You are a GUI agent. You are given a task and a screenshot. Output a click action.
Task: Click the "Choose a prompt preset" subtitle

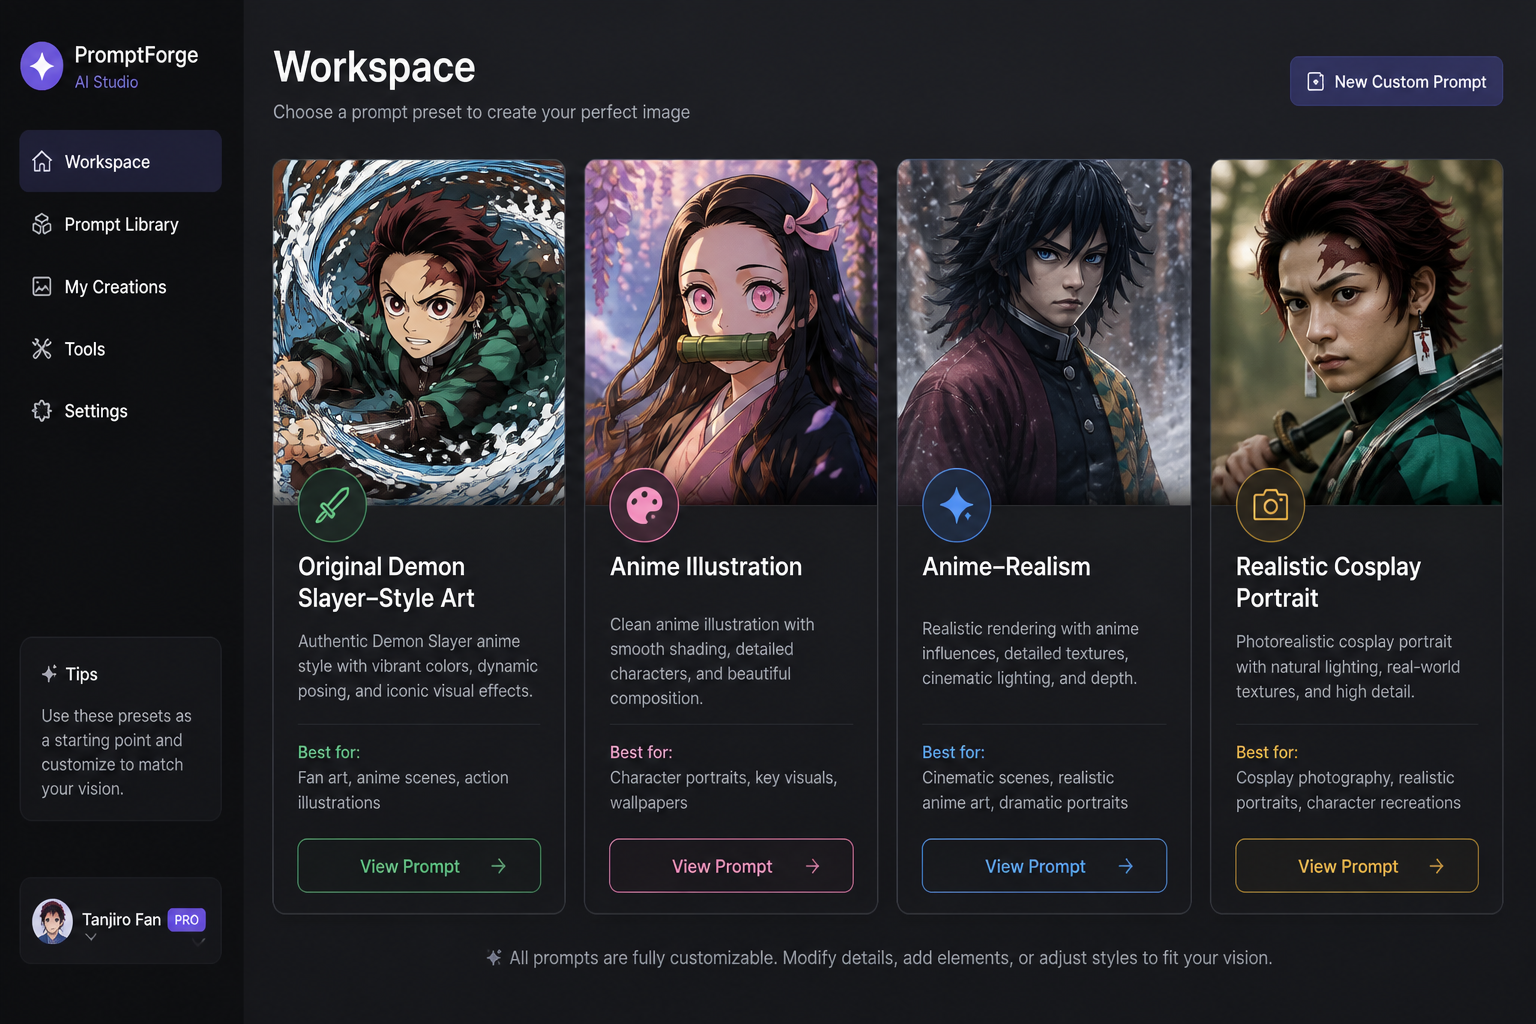(x=481, y=112)
